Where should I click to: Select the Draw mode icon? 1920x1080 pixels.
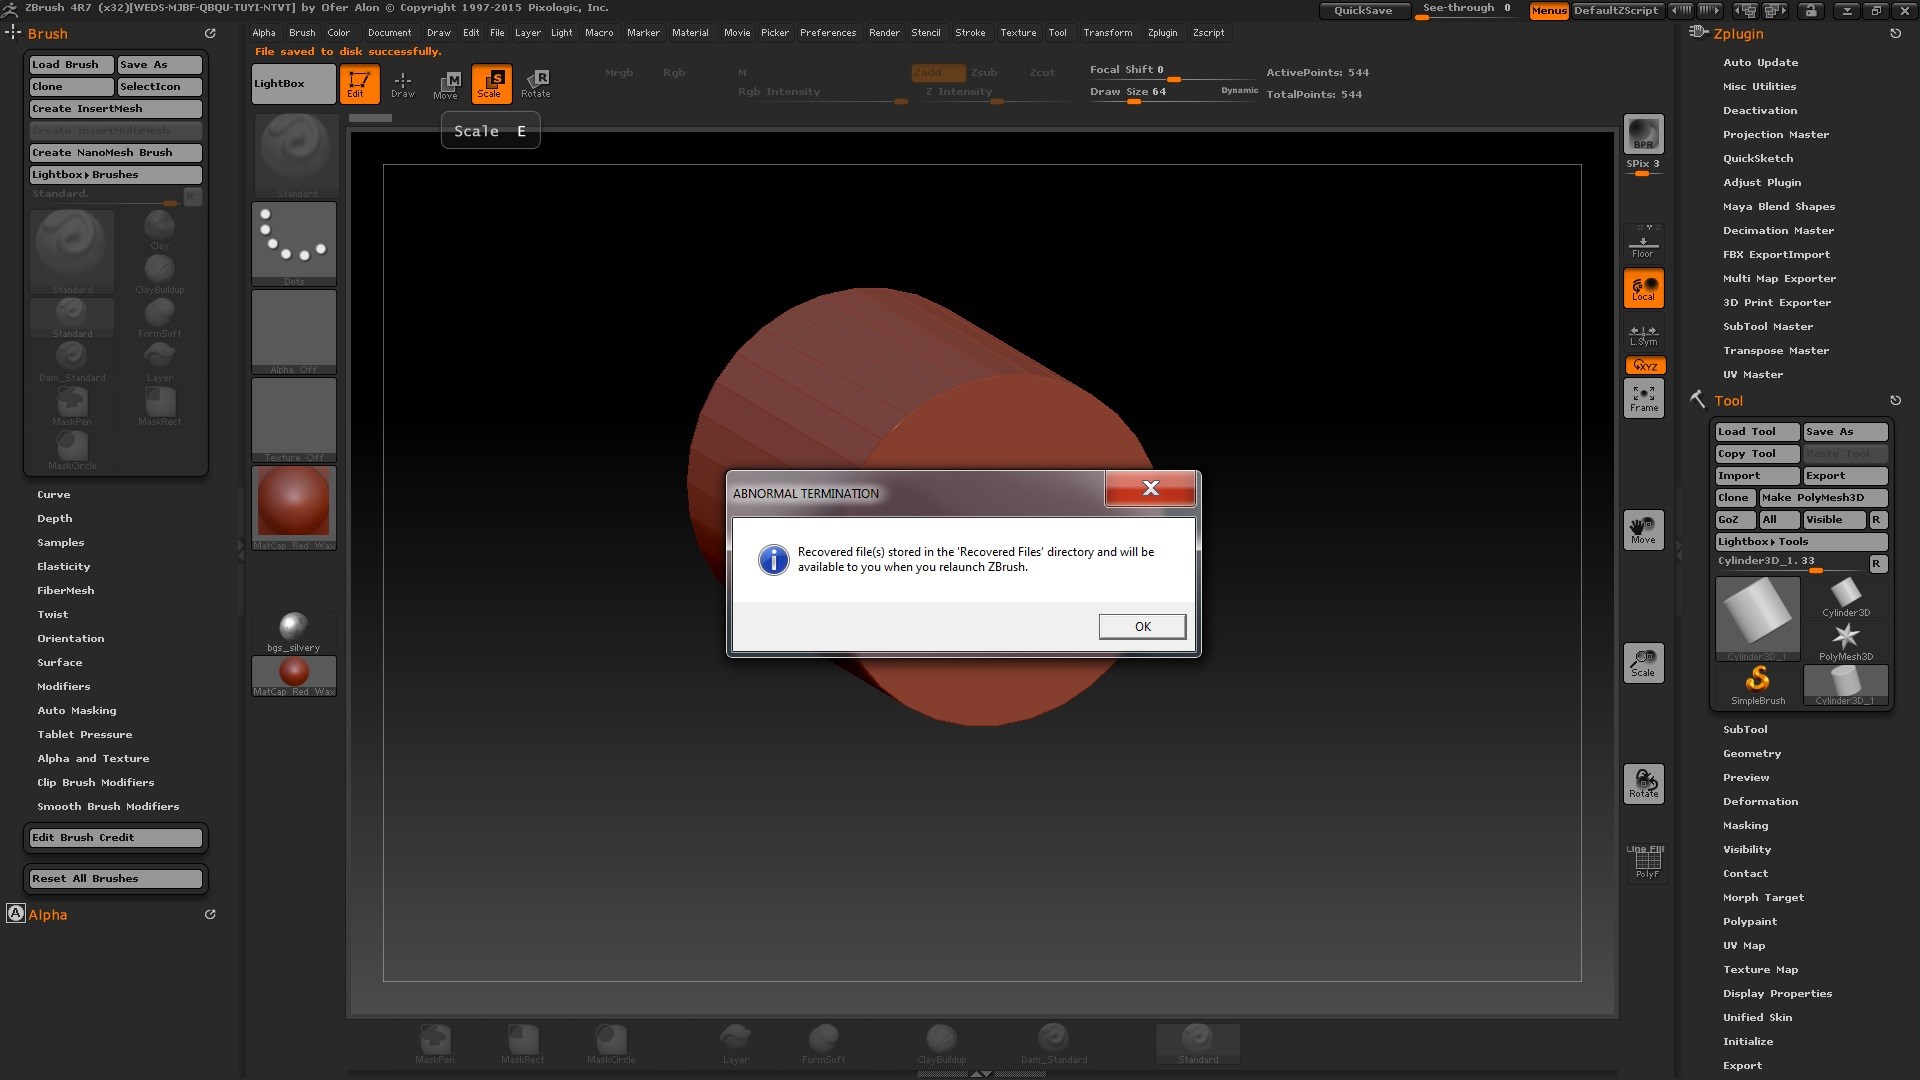pos(403,84)
